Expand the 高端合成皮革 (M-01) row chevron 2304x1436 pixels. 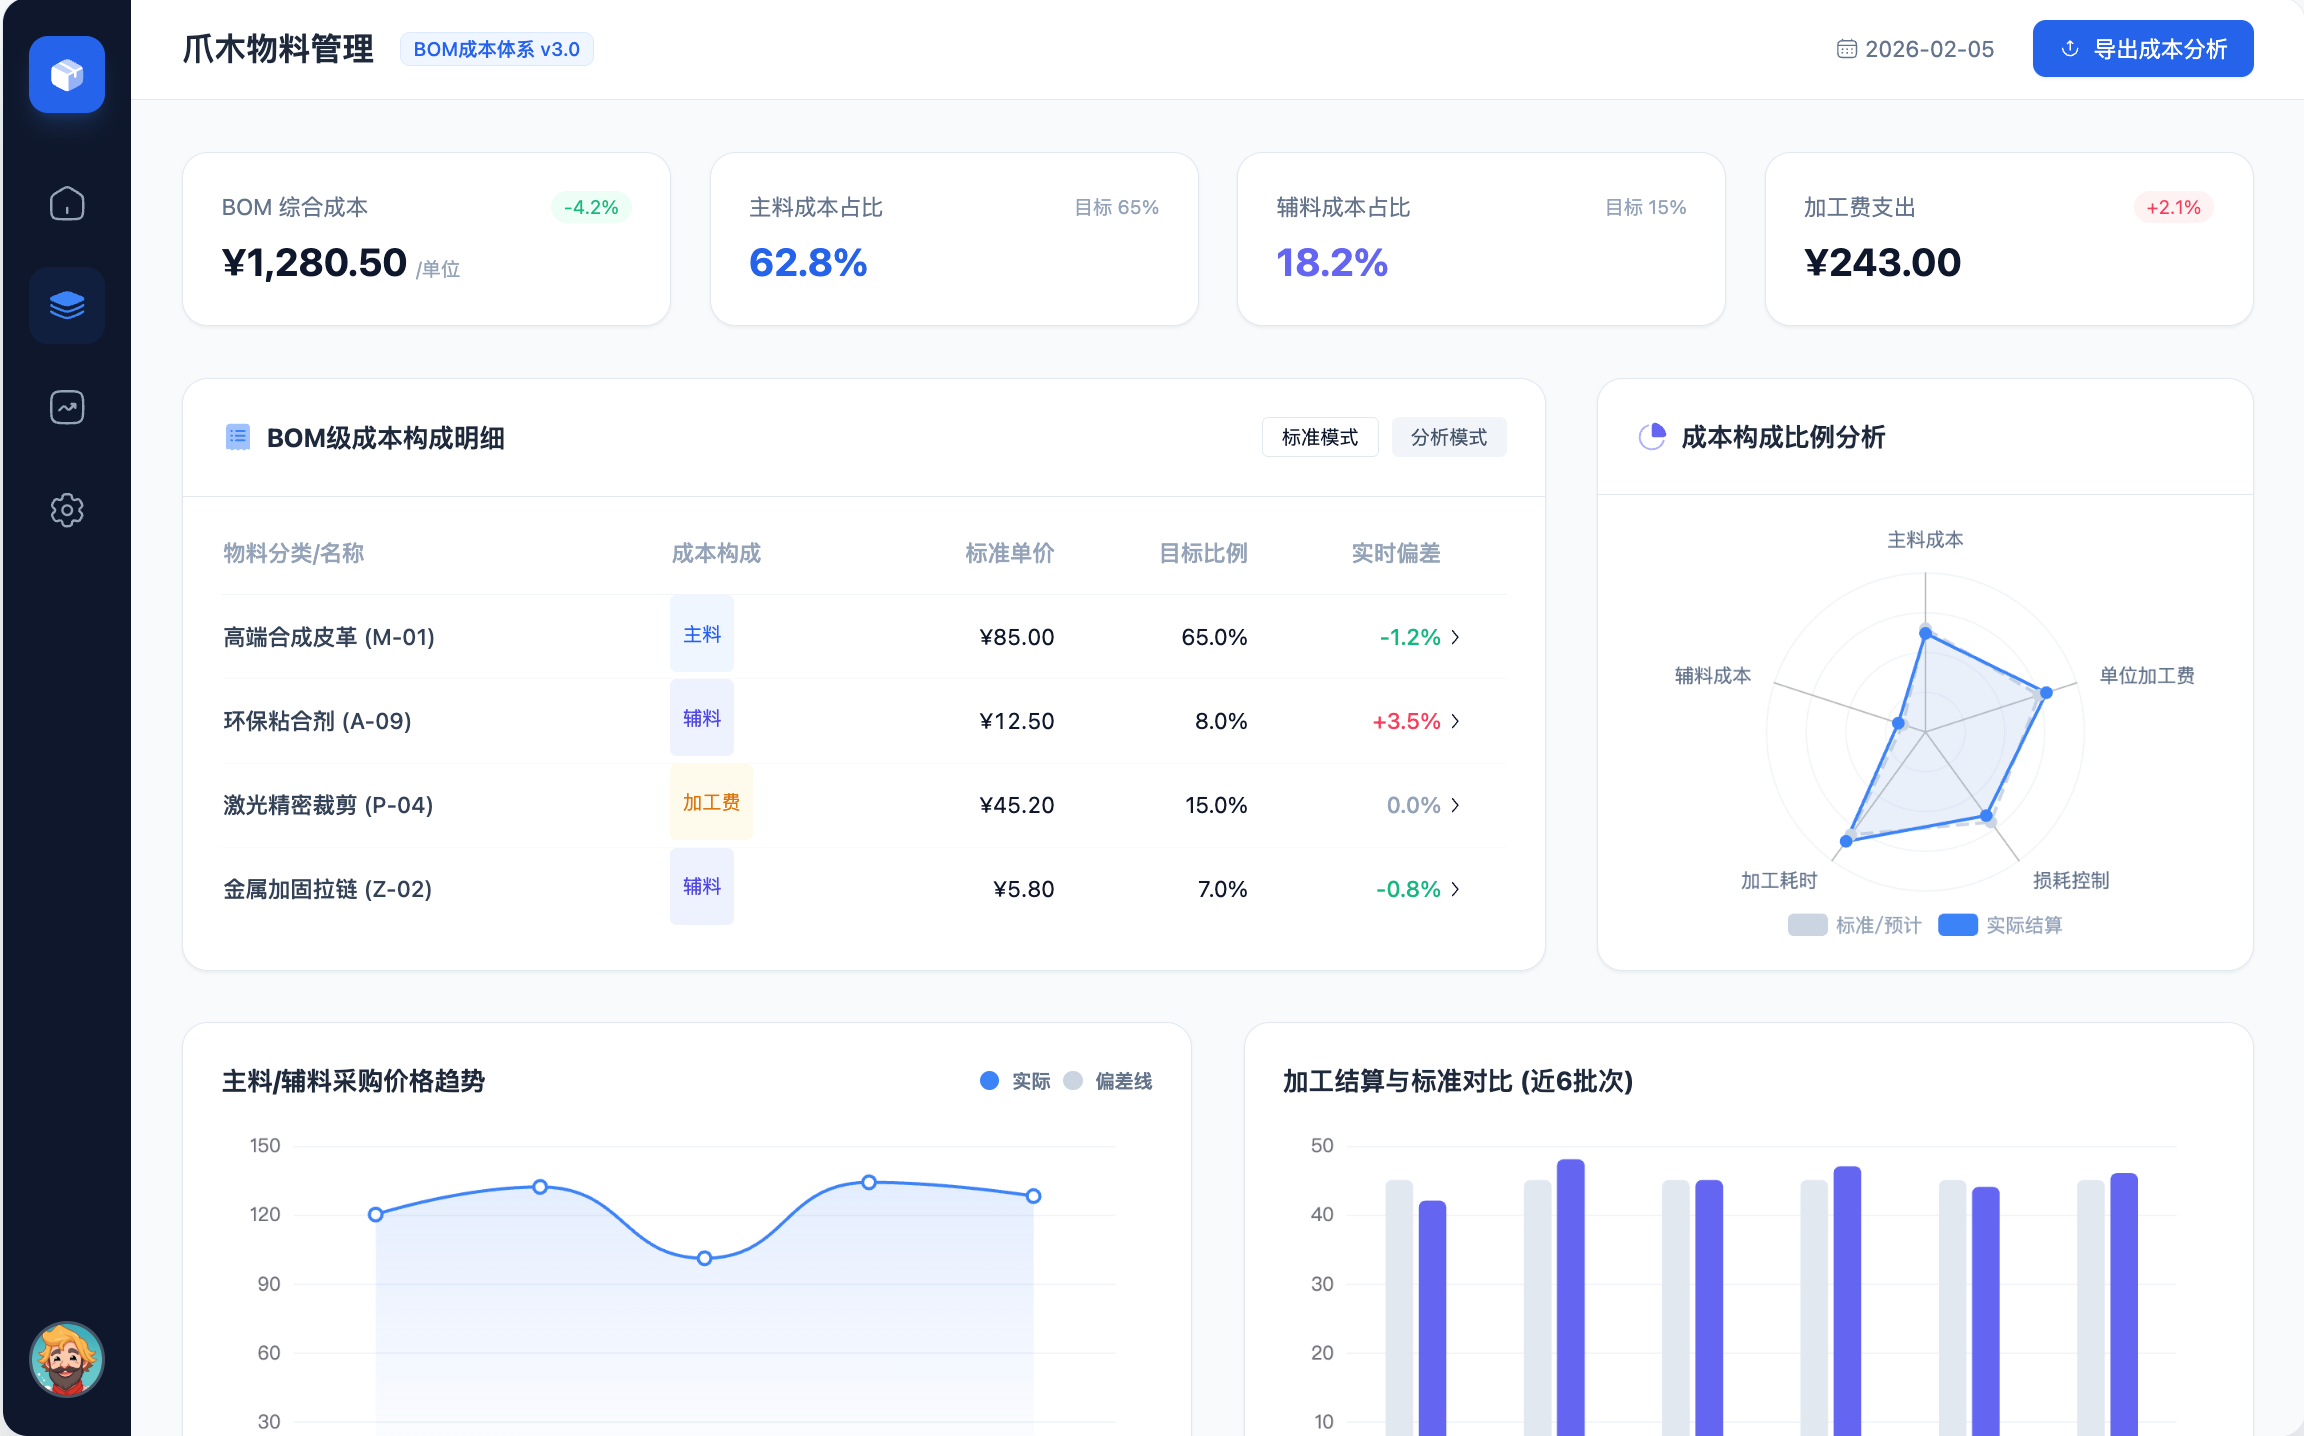1455,637
